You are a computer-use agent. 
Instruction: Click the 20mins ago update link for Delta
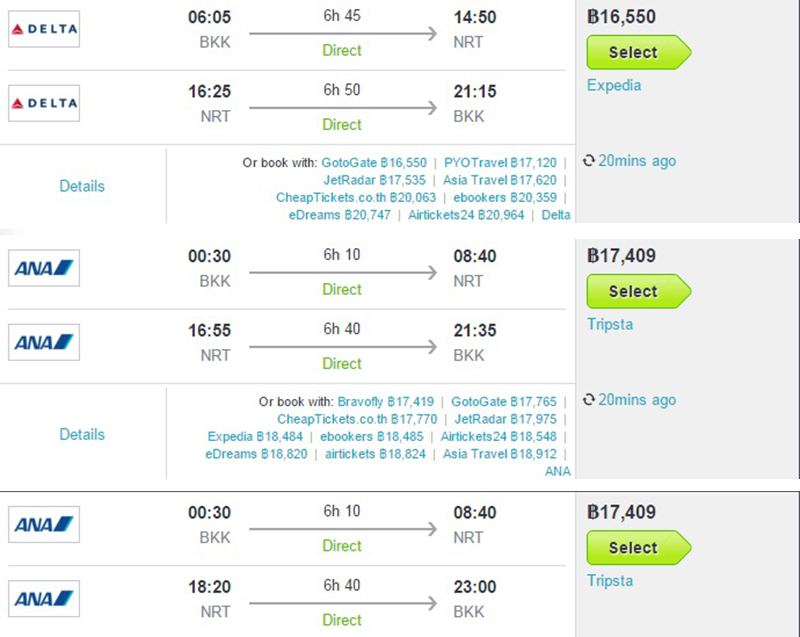click(637, 161)
